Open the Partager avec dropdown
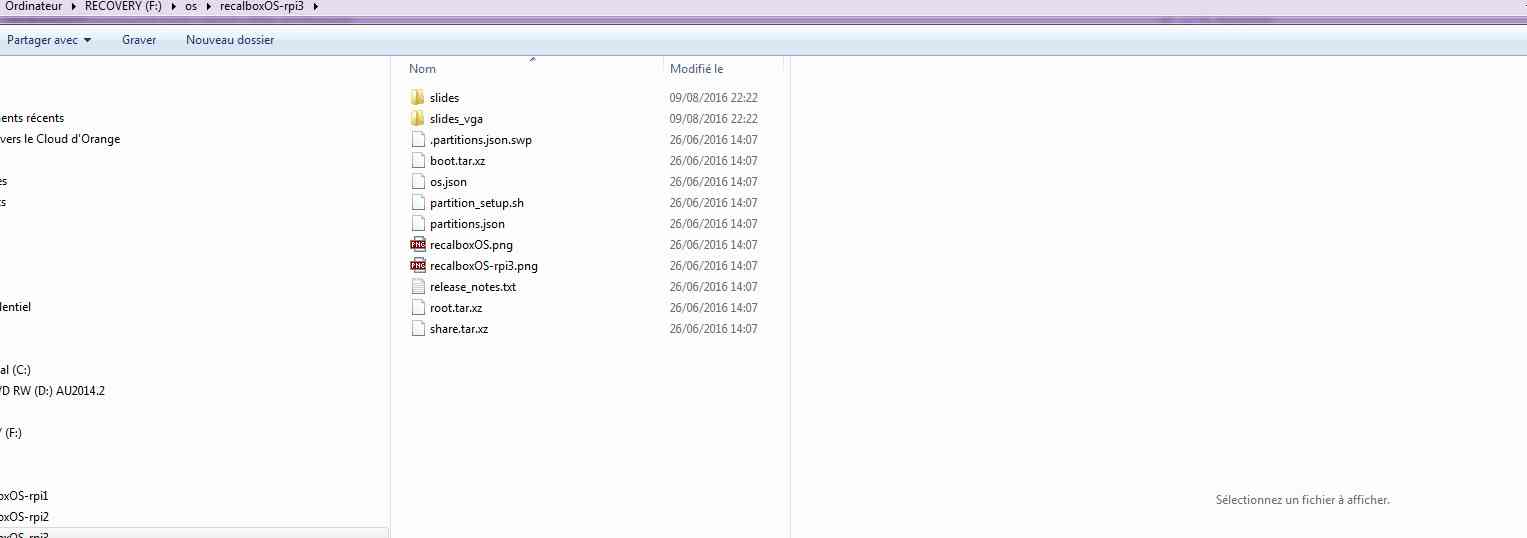This screenshot has height=538, width=1527. pyautogui.click(x=49, y=40)
